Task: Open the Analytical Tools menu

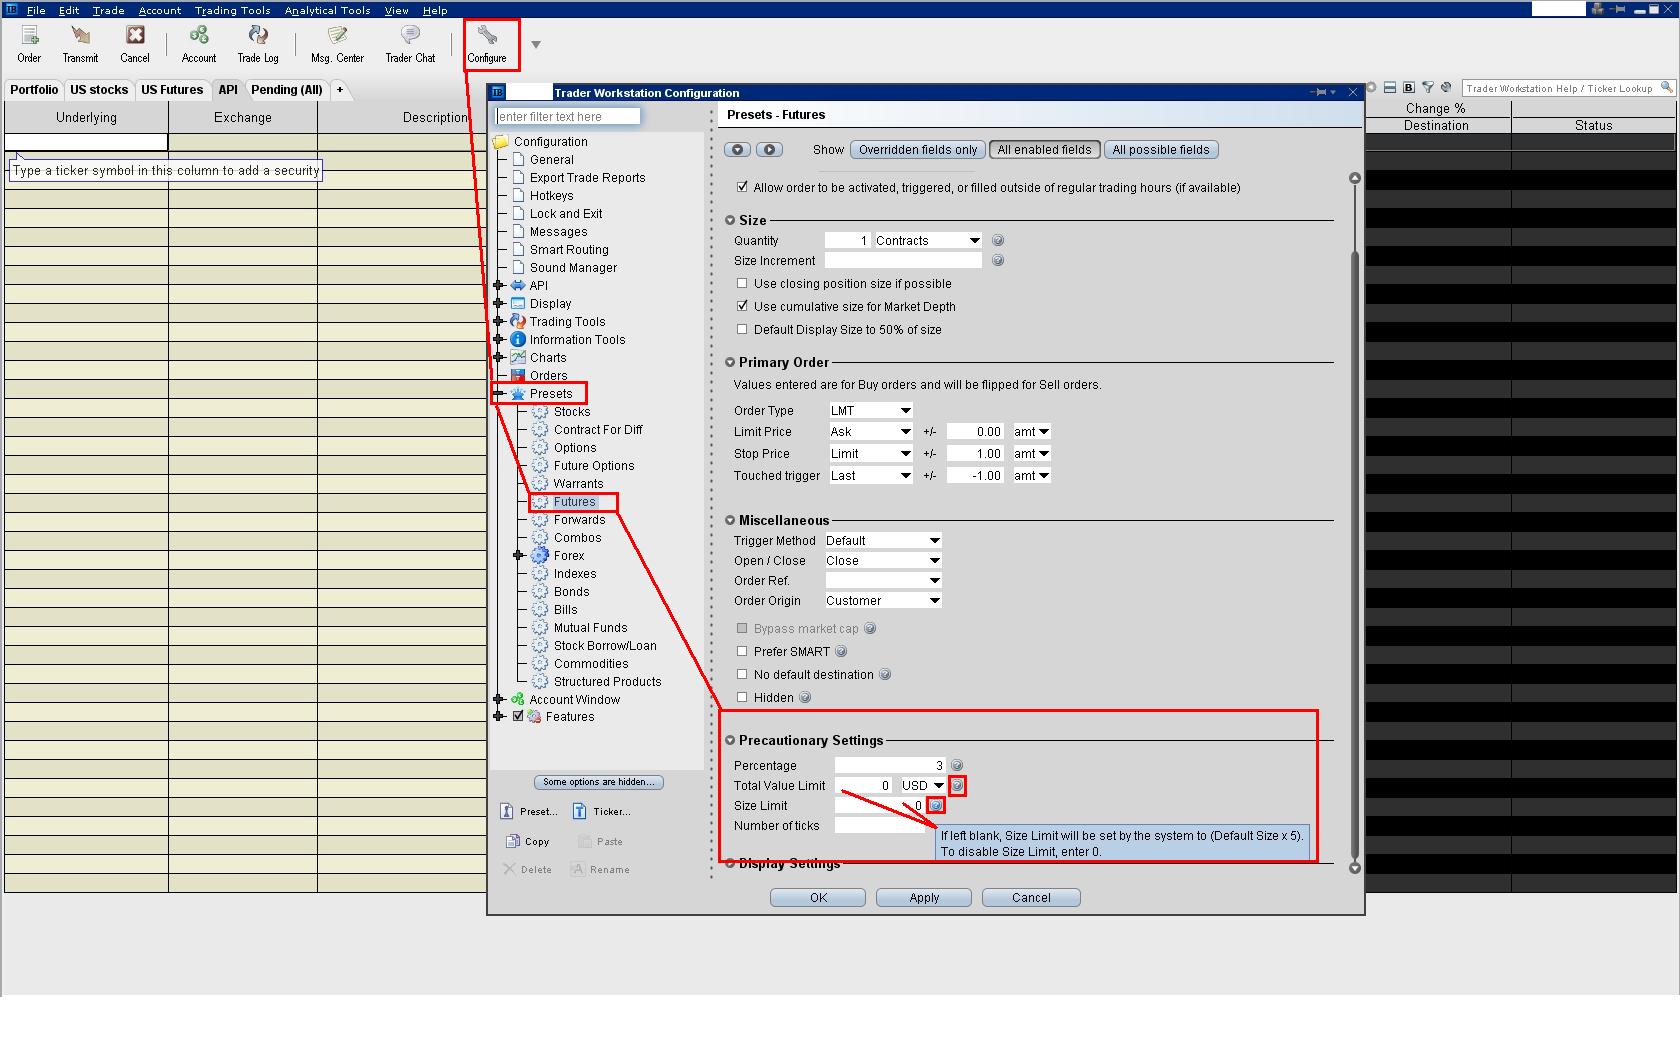Action: [327, 10]
